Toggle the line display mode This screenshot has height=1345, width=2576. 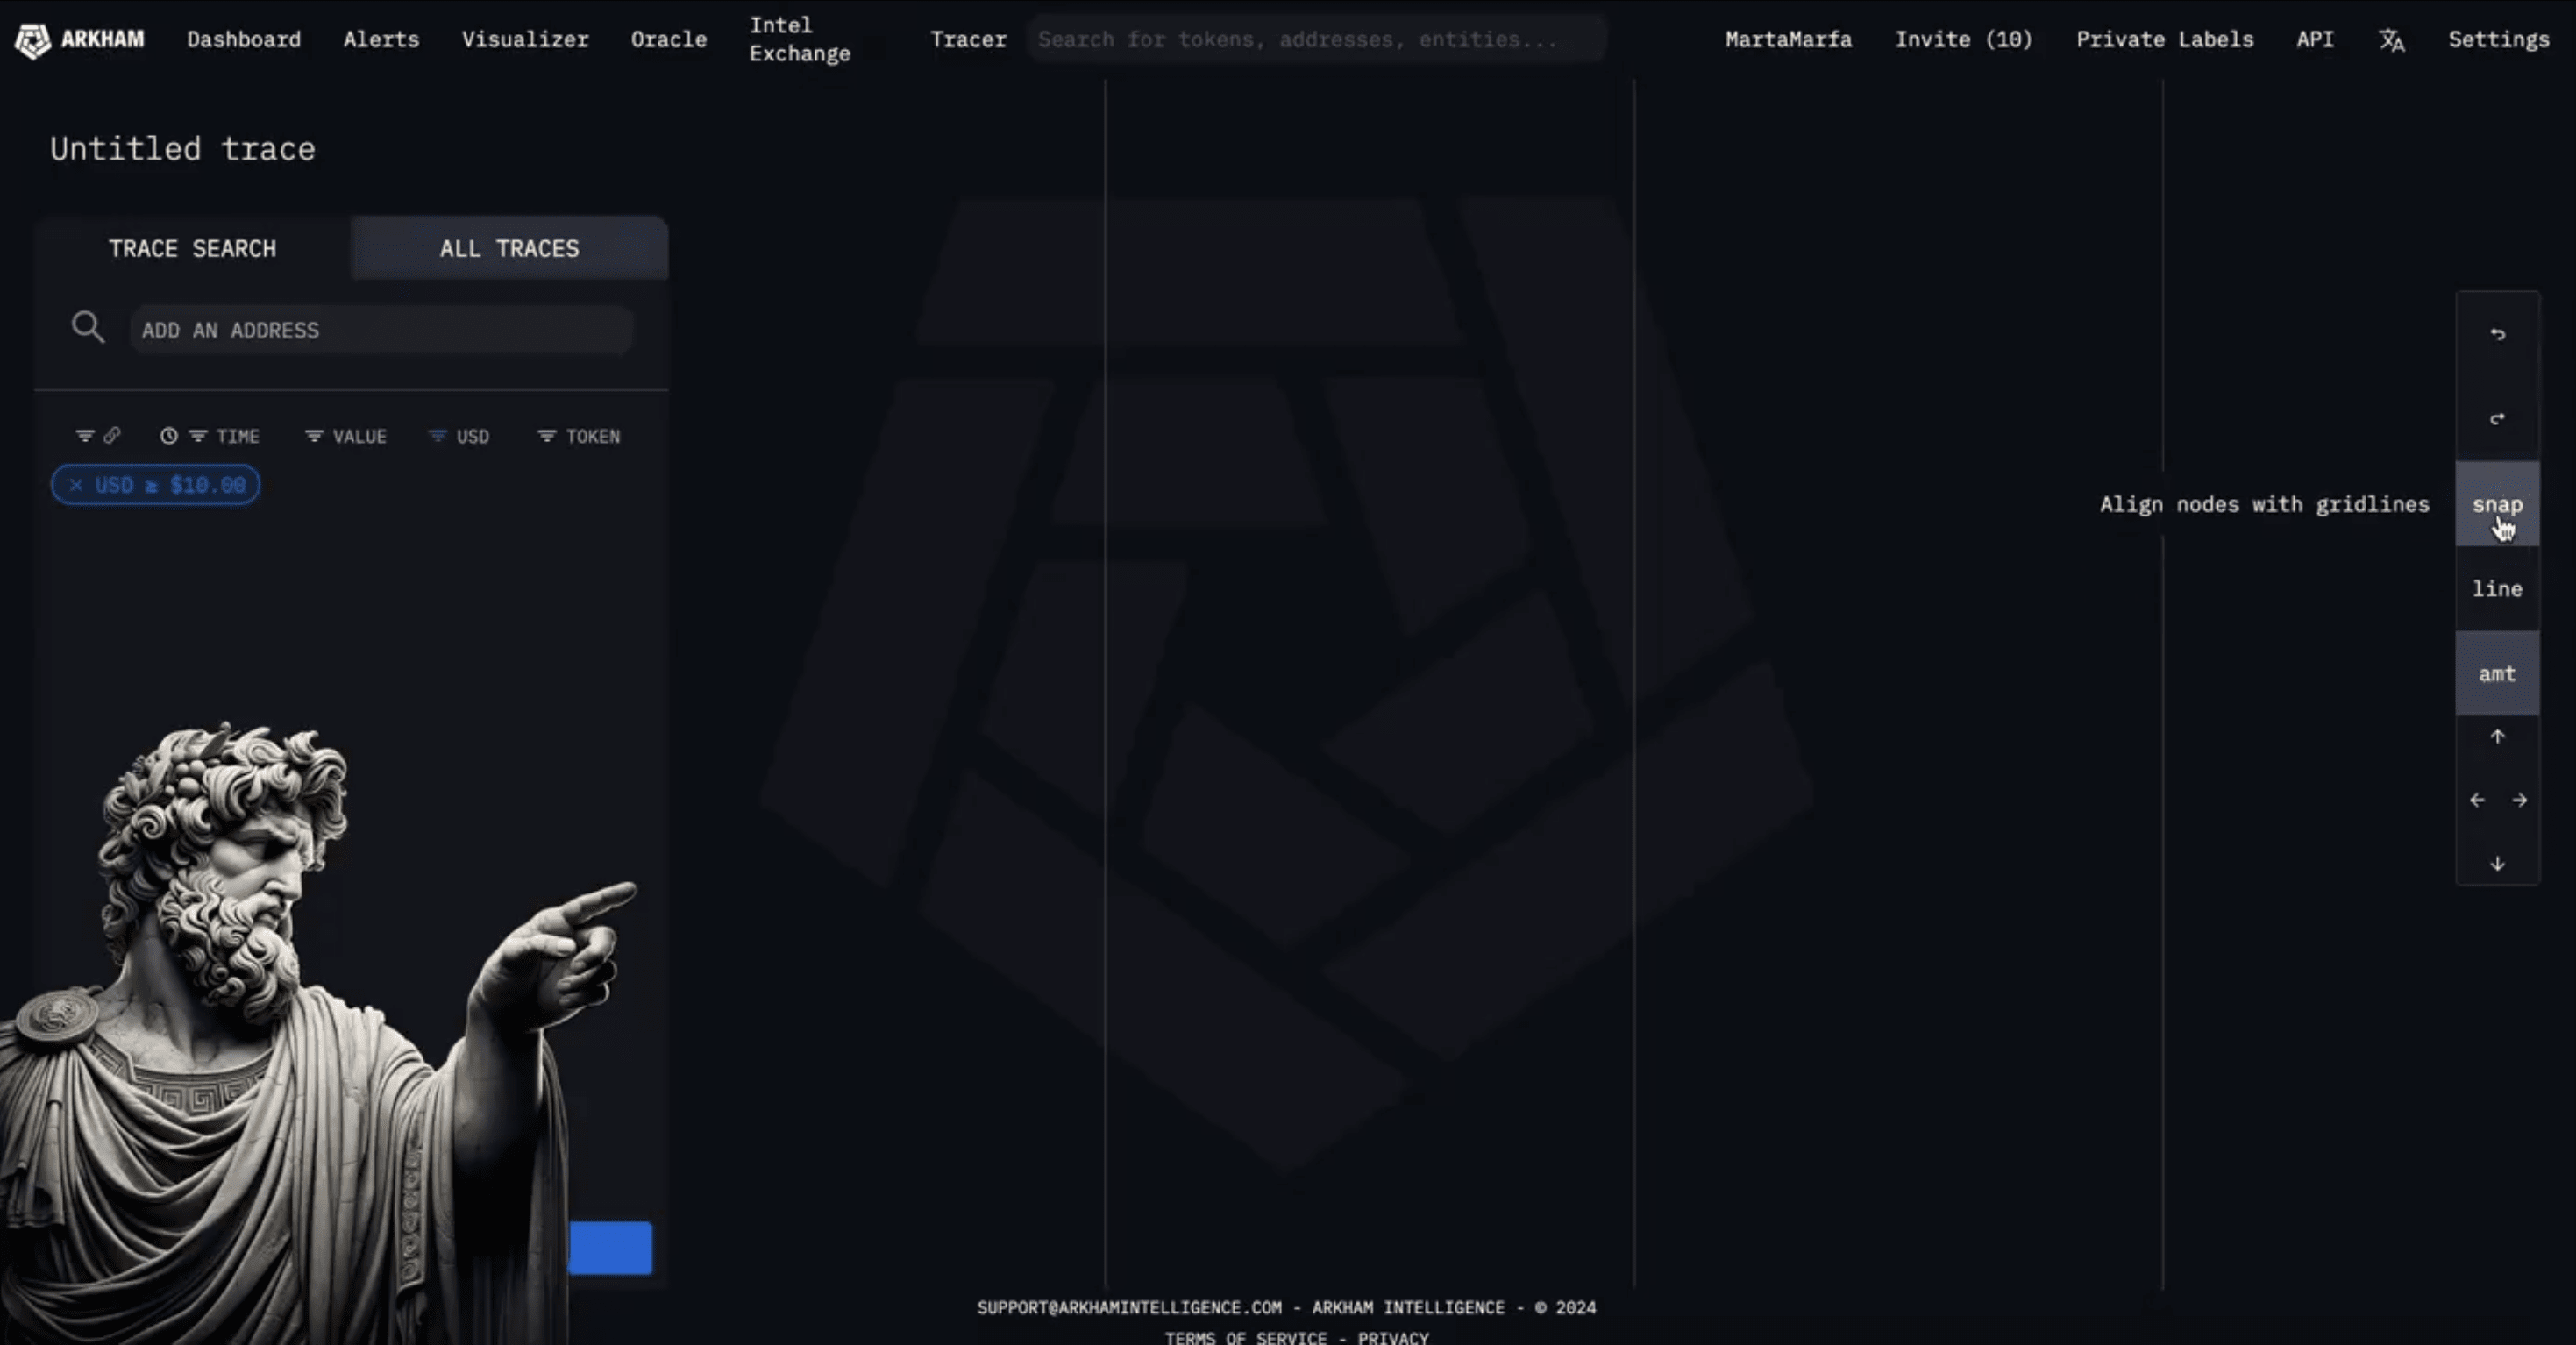pos(2497,589)
